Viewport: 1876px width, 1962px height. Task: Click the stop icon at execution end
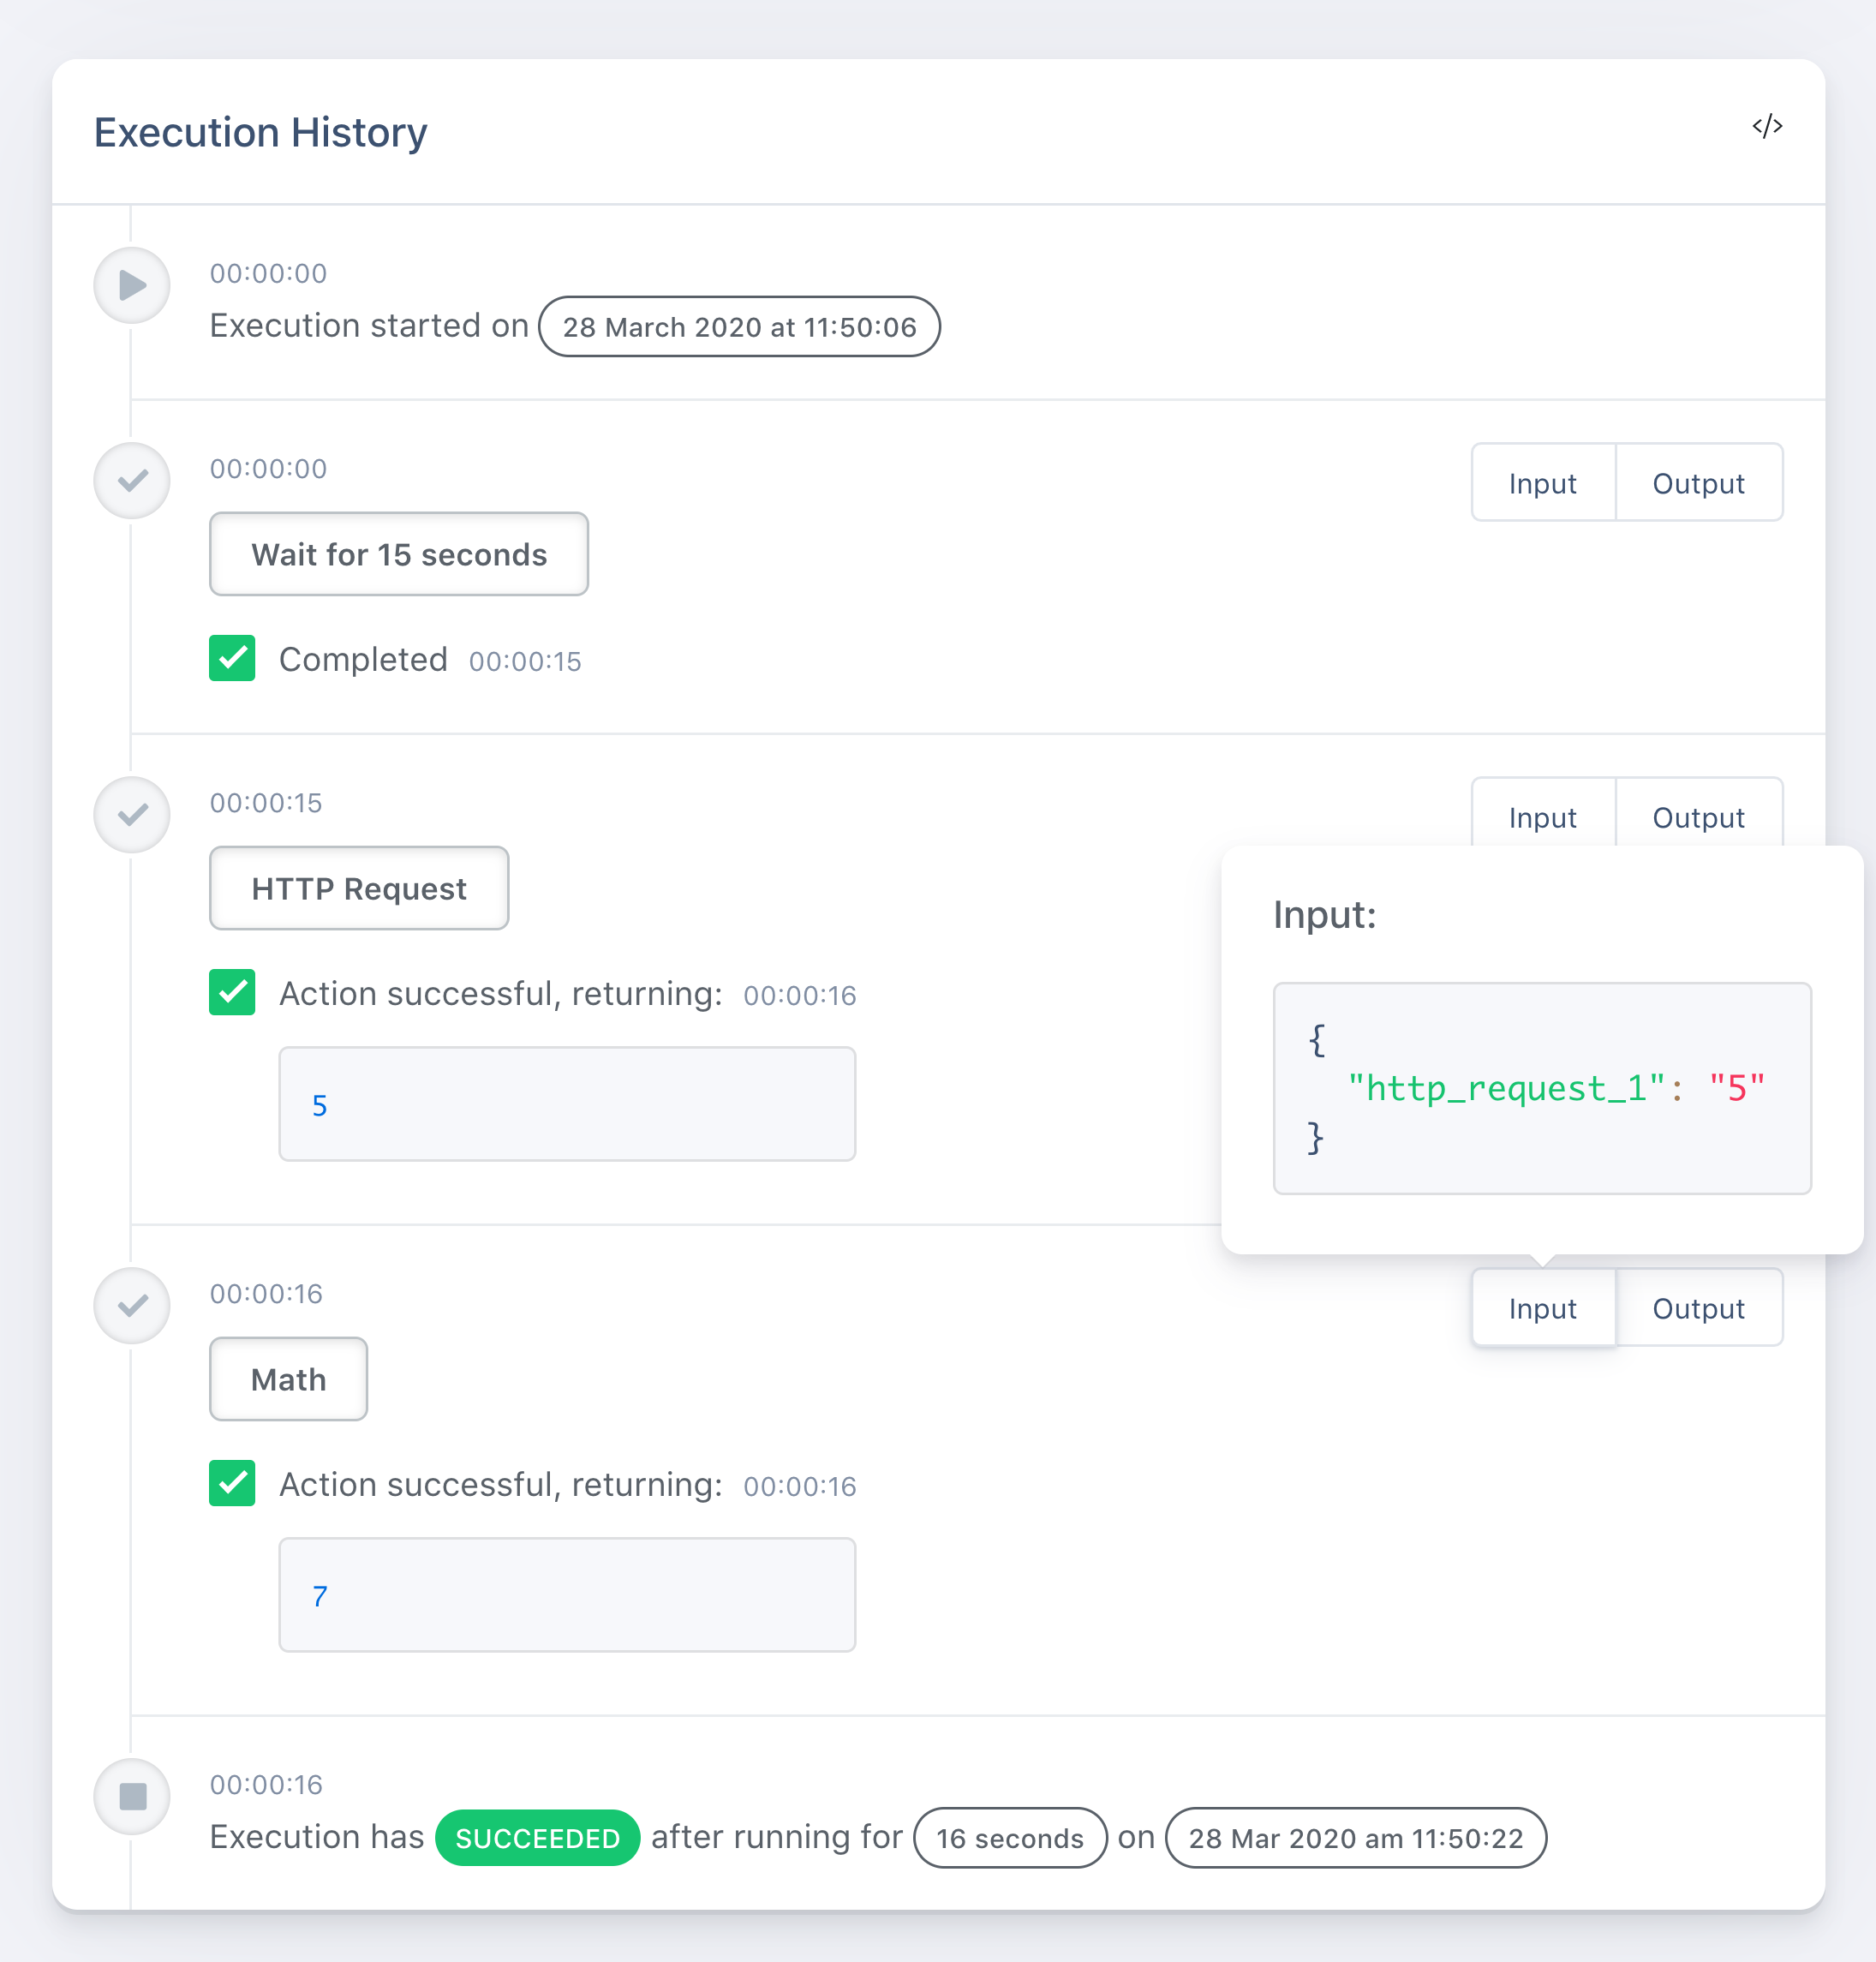point(132,1797)
